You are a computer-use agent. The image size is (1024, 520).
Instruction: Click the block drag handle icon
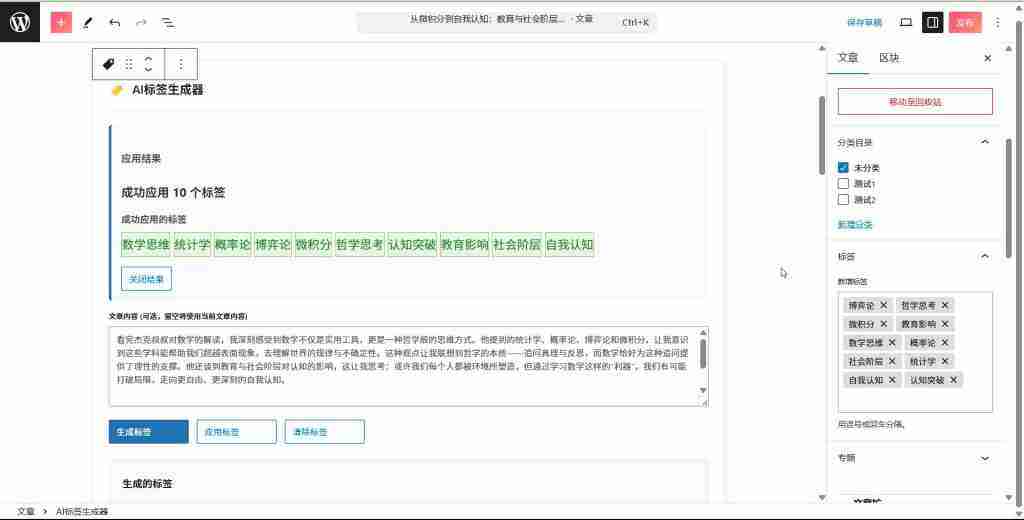pos(129,64)
